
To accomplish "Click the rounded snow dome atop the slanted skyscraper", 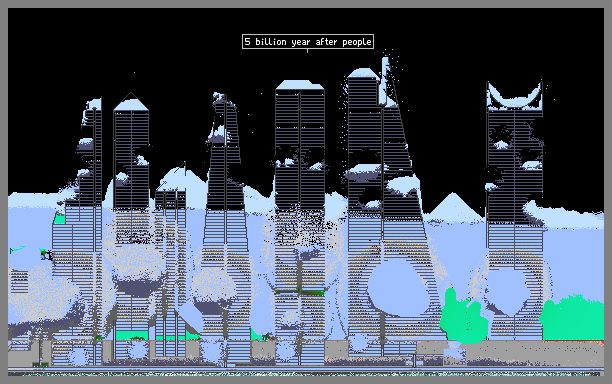I will (x=363, y=73).
